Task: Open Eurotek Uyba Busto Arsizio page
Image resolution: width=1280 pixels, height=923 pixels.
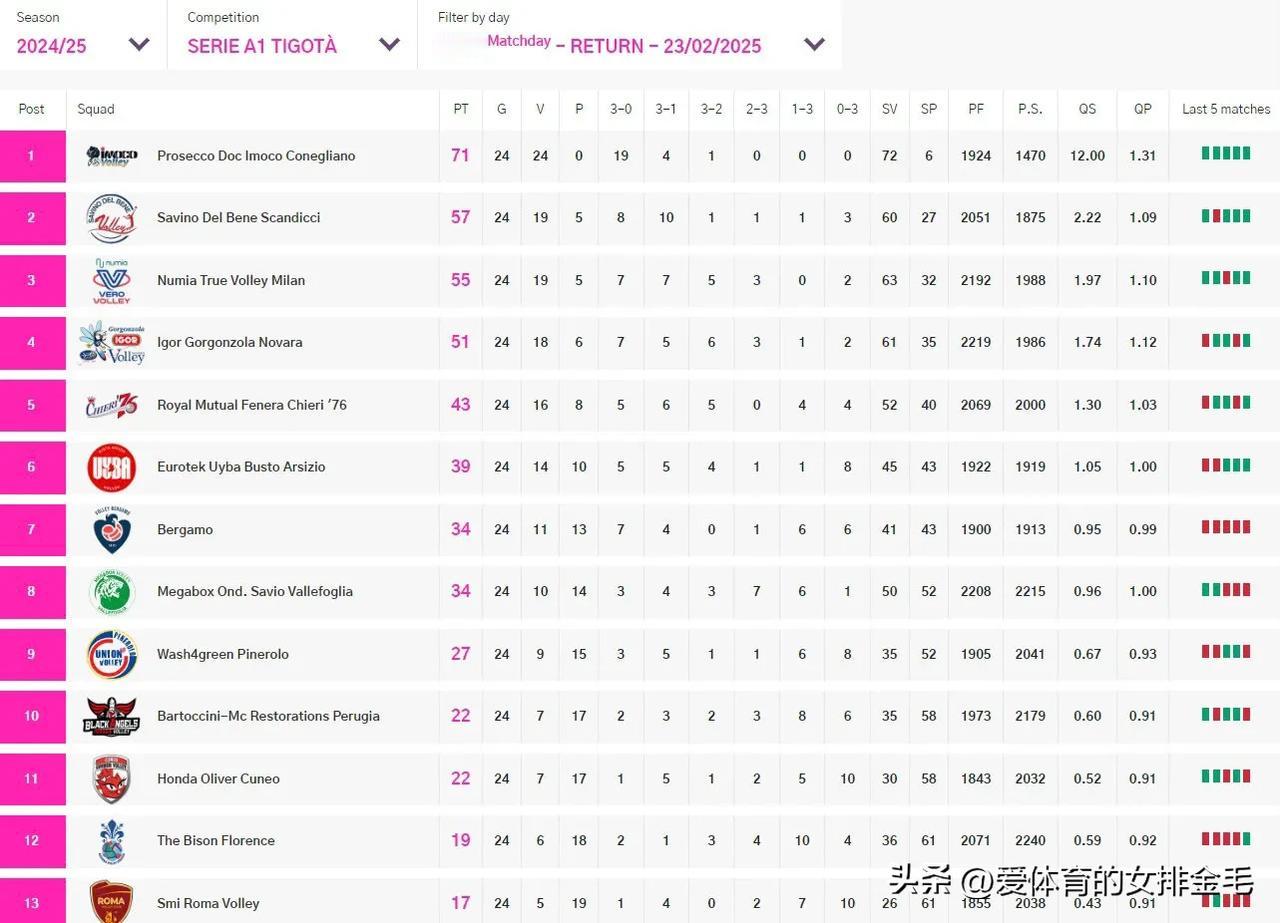Action: 241,467
